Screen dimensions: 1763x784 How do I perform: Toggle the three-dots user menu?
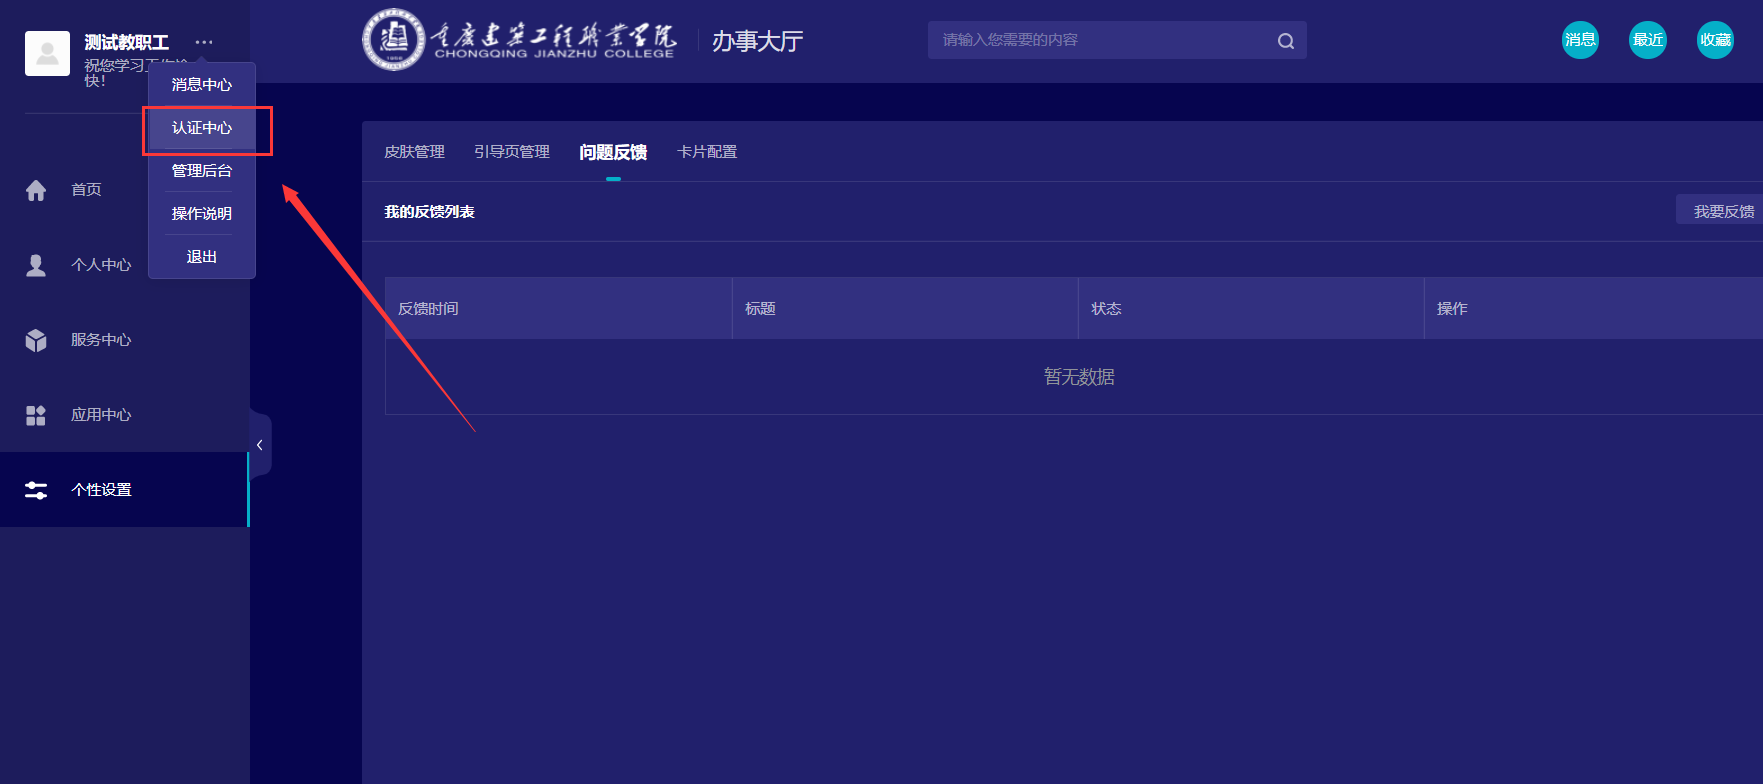tap(204, 42)
